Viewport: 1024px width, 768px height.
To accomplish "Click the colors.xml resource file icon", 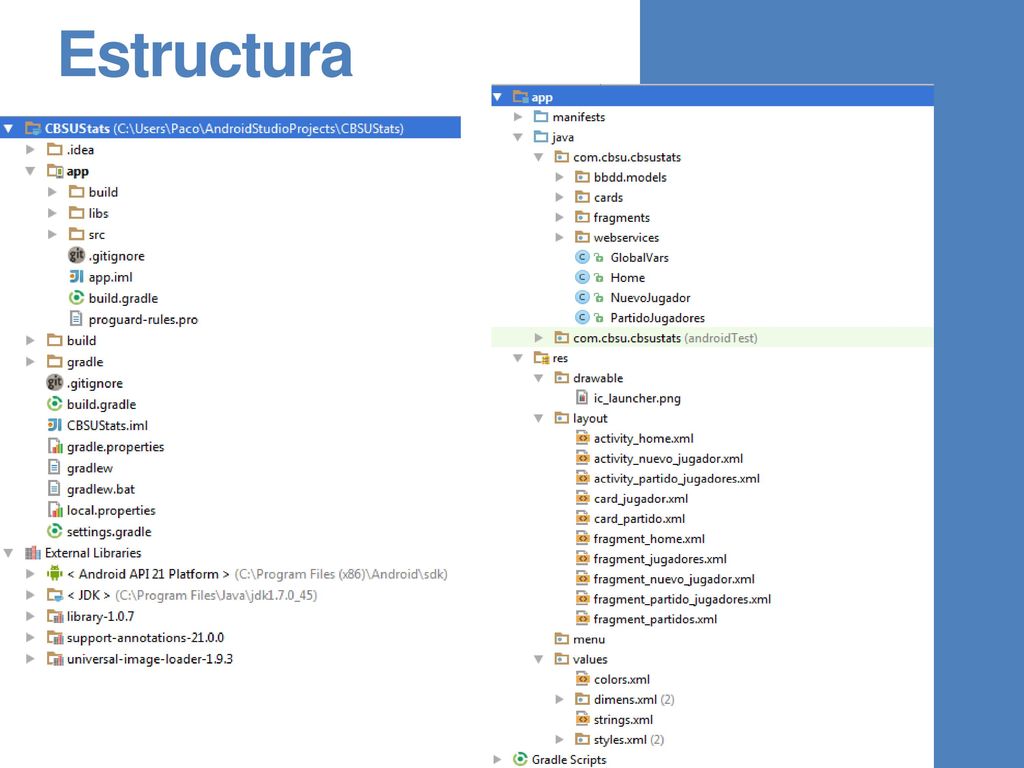I will [583, 679].
